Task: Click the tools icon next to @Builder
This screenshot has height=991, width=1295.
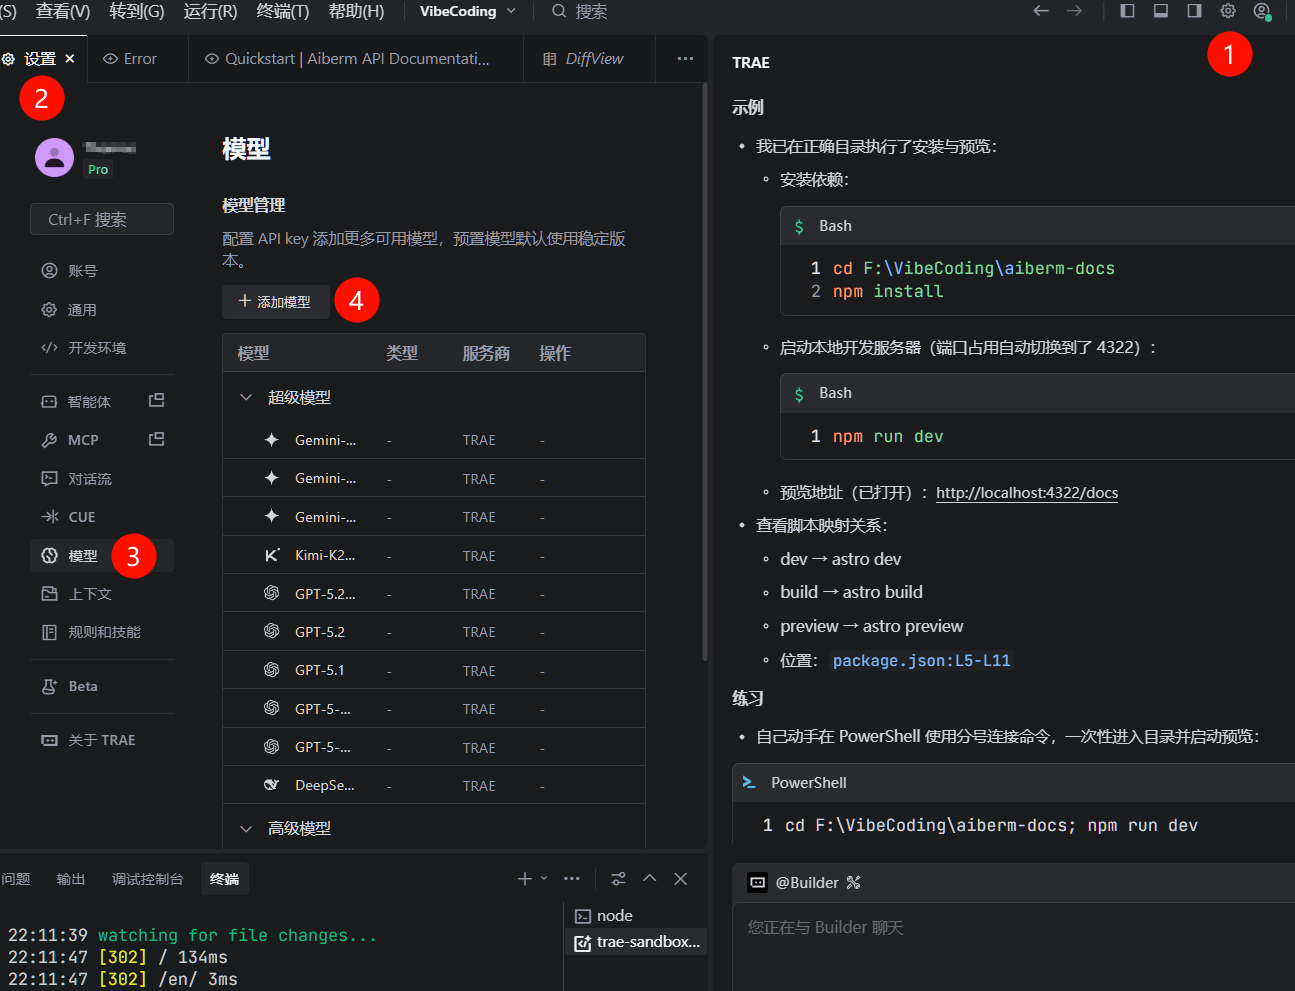Action: 853,882
